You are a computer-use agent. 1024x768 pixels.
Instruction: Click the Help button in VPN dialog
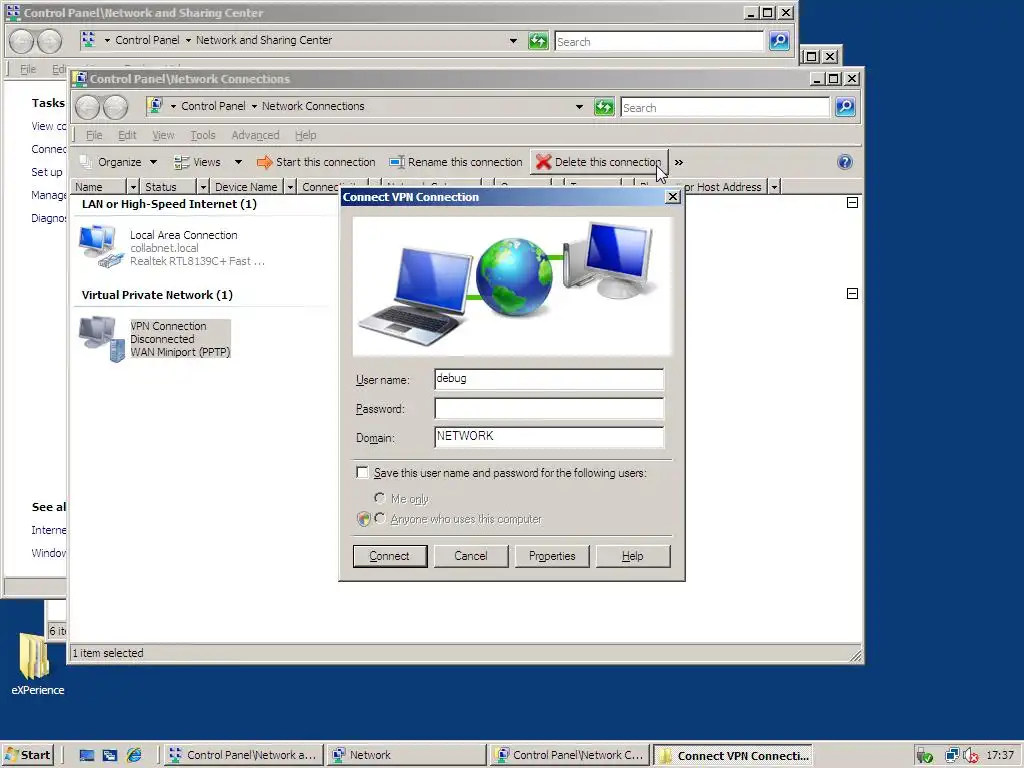pyautogui.click(x=633, y=556)
